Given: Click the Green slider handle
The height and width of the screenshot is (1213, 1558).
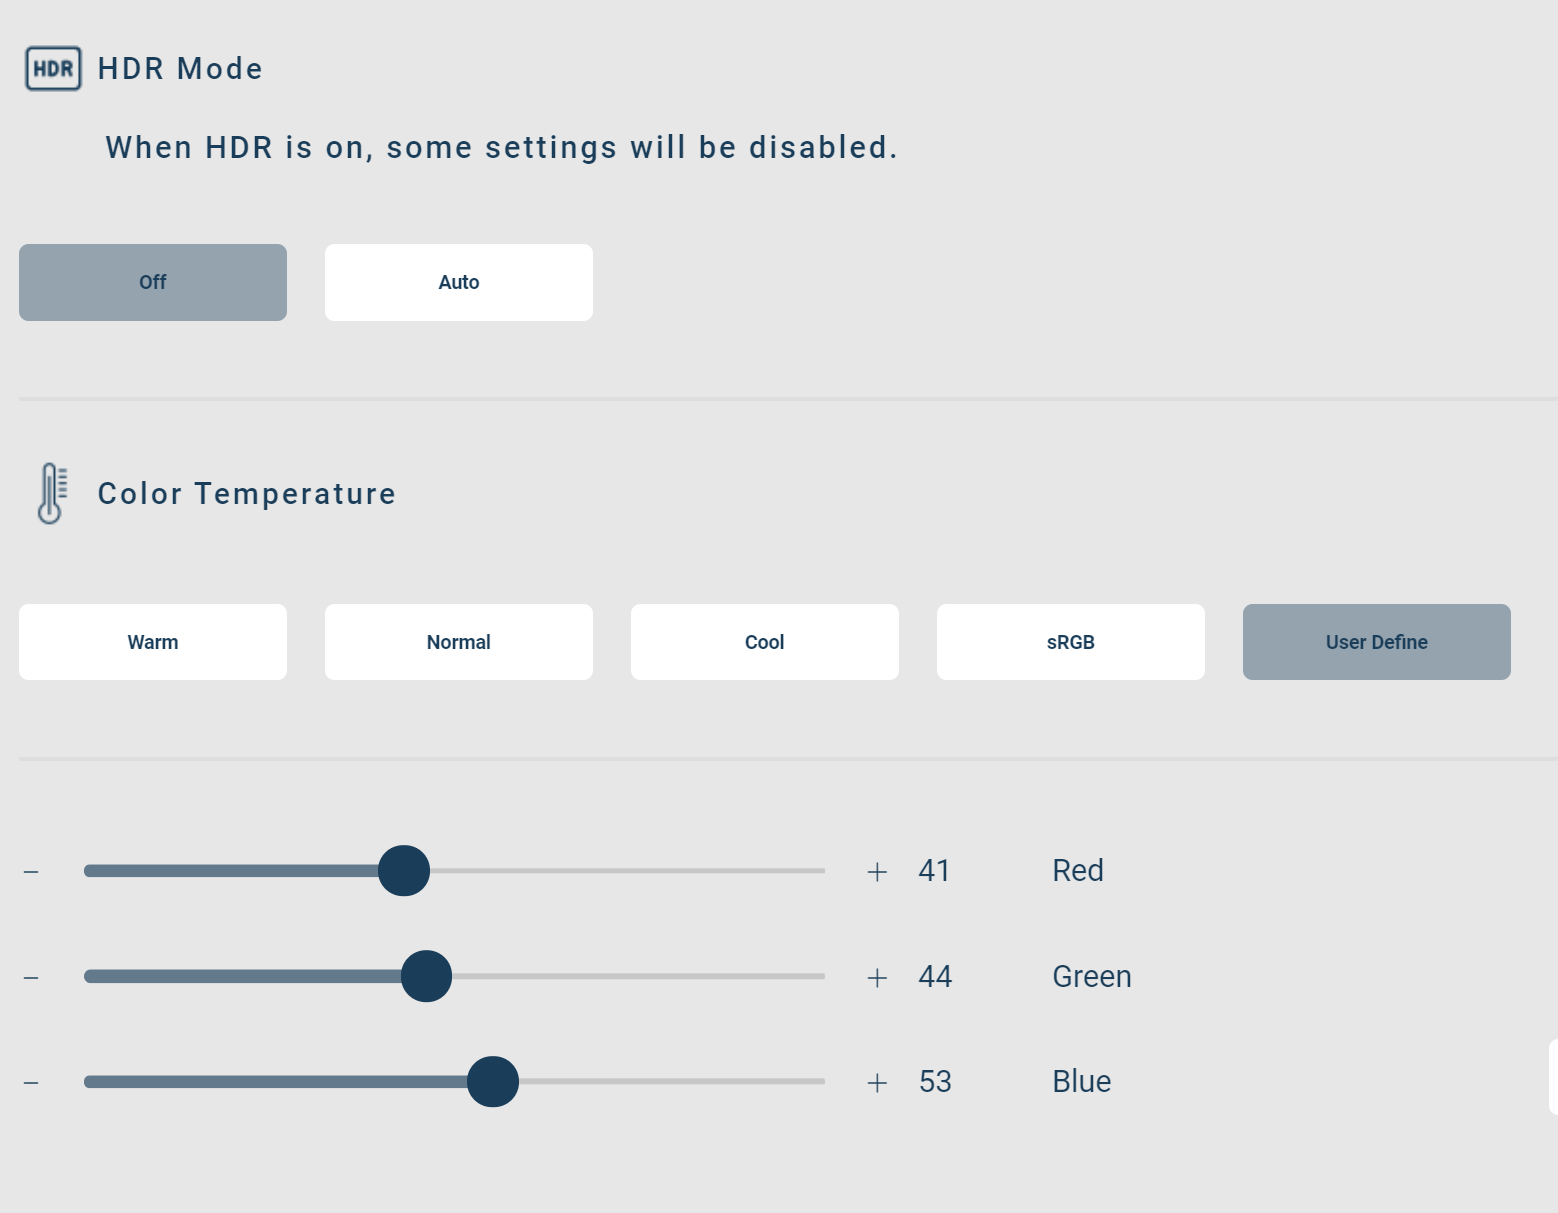Looking at the screenshot, I should pyautogui.click(x=427, y=977).
